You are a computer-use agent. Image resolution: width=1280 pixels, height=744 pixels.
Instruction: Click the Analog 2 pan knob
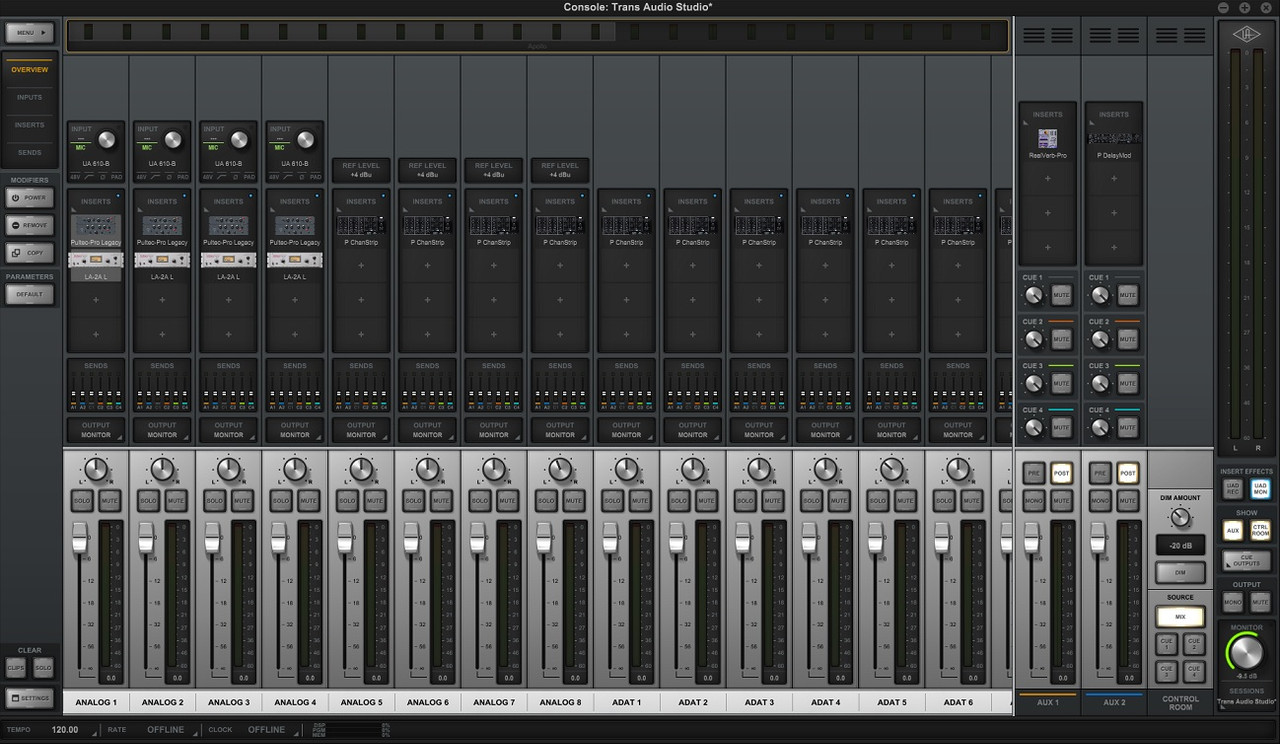point(162,469)
